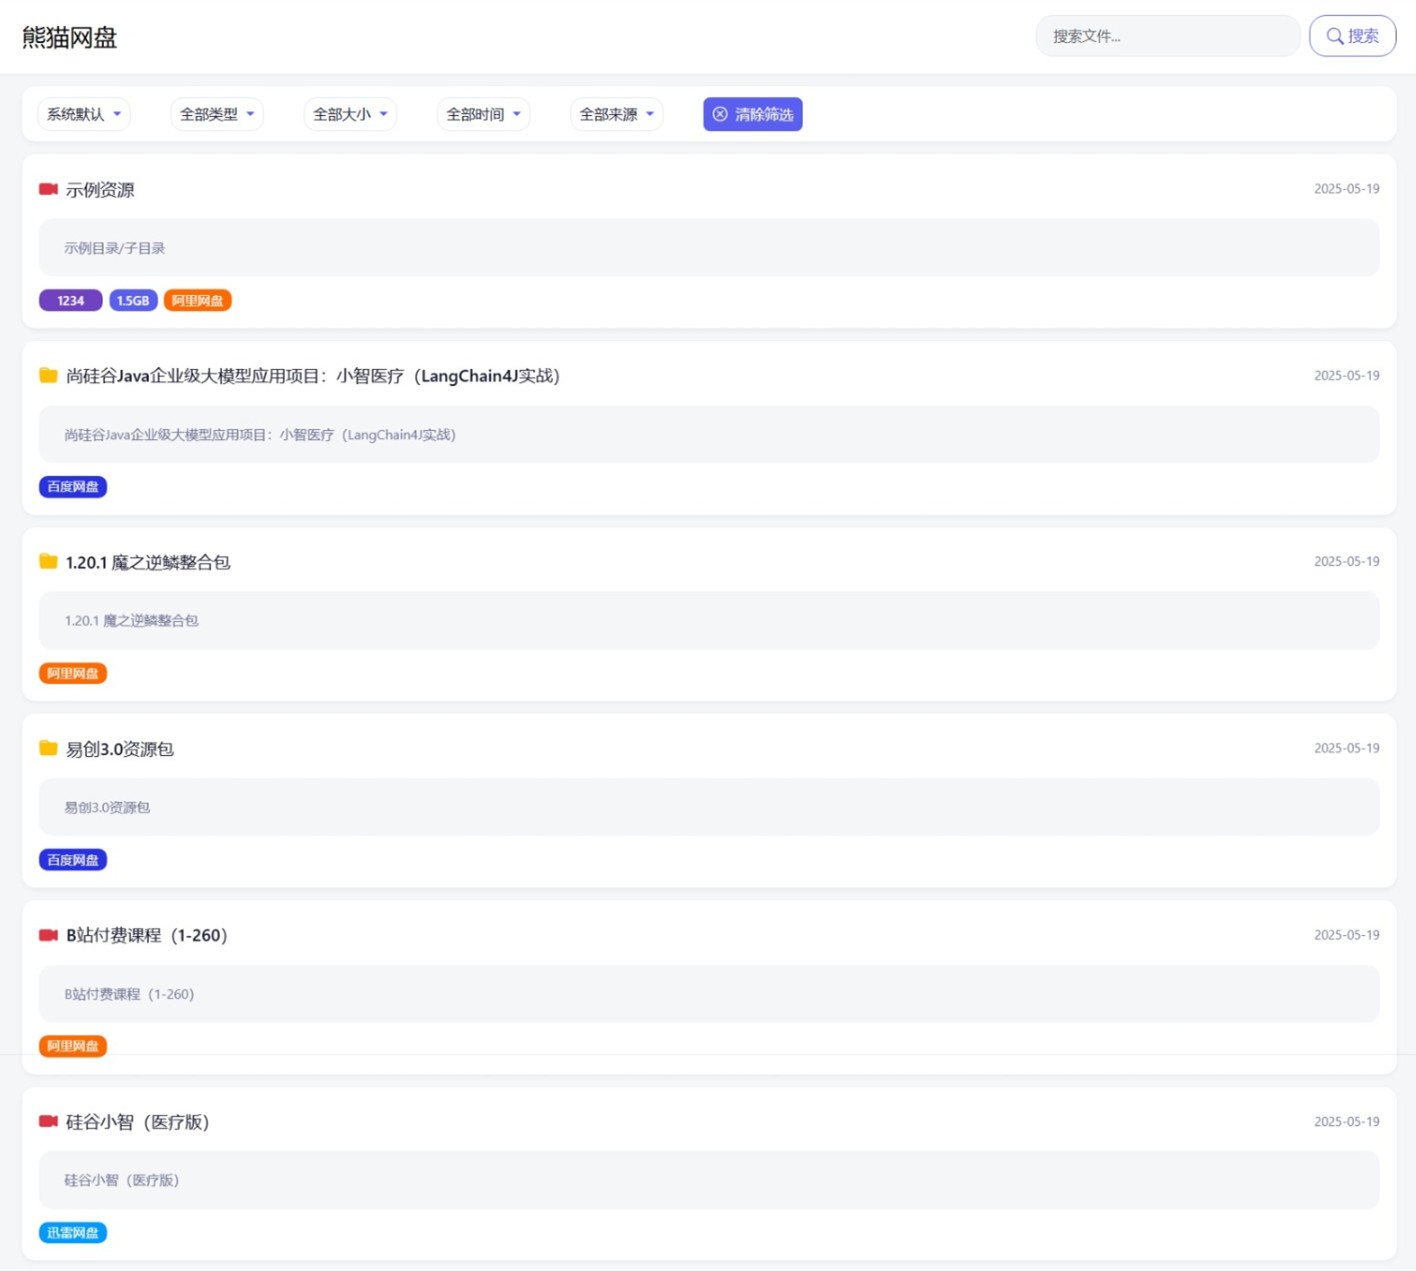Open the 熊猫网盘 site title link

pos(70,38)
